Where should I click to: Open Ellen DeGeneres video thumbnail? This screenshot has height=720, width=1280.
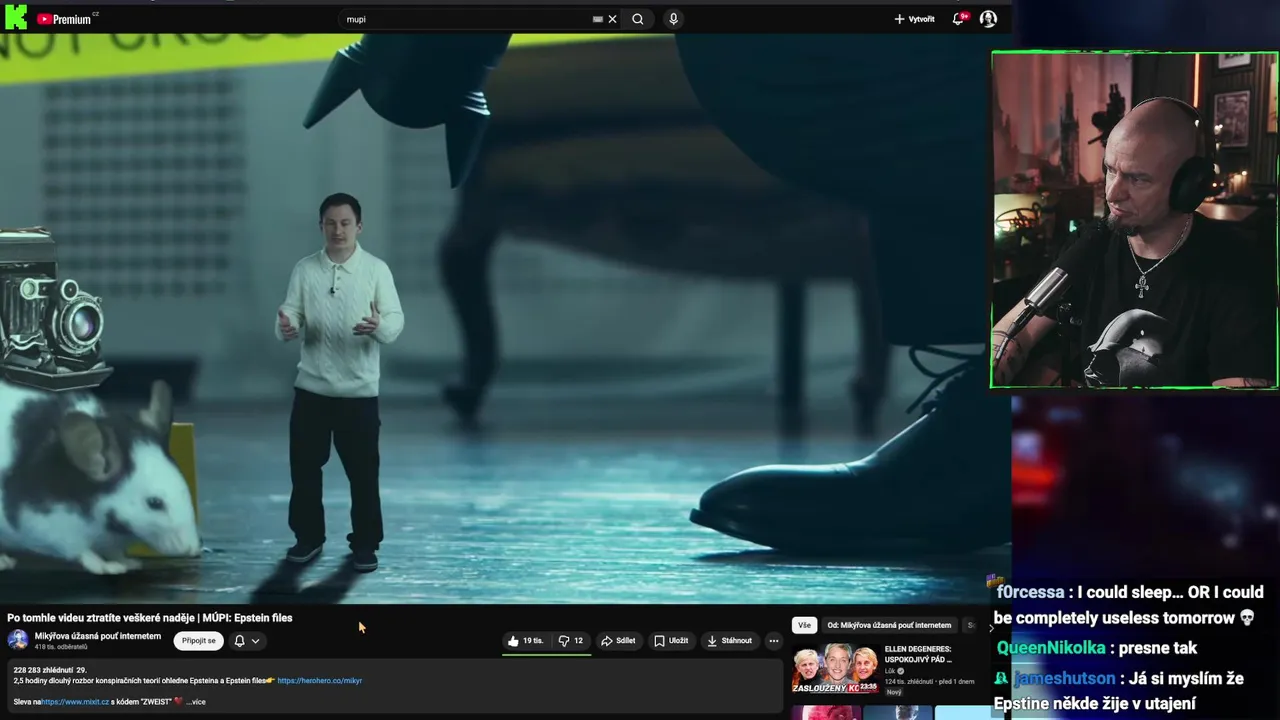pyautogui.click(x=836, y=668)
